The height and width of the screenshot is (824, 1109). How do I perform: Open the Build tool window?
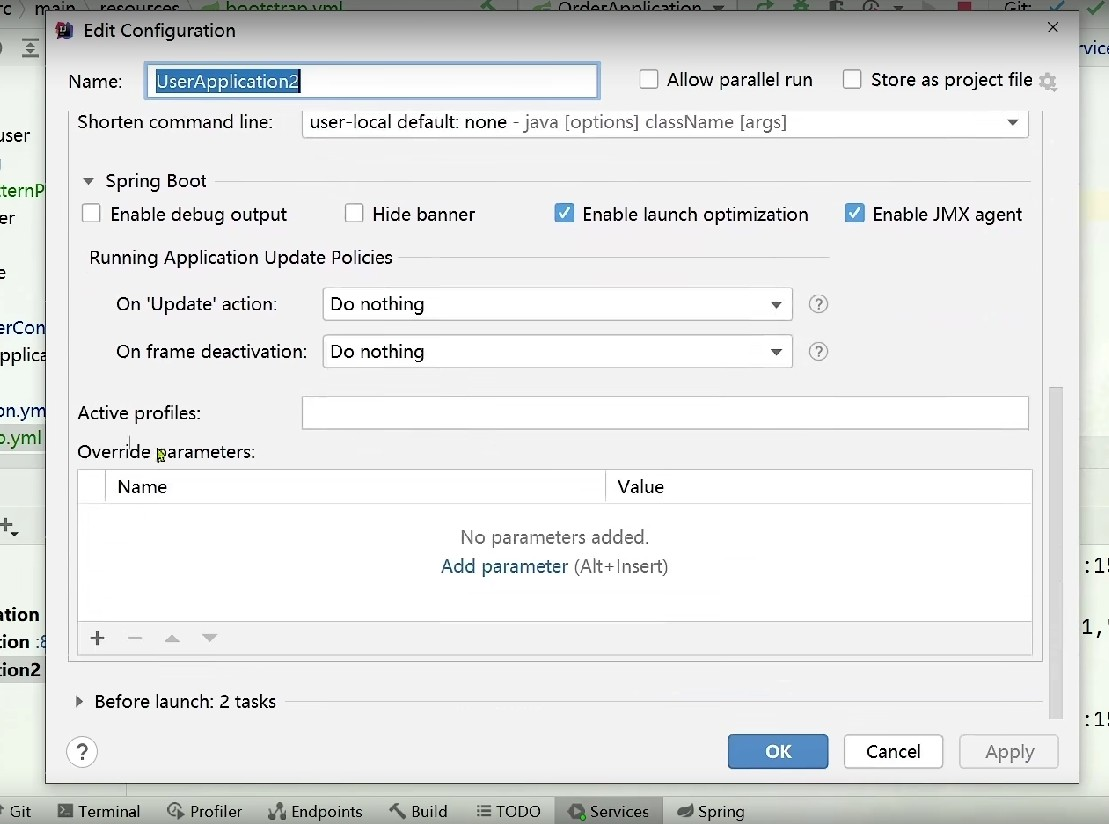point(418,811)
